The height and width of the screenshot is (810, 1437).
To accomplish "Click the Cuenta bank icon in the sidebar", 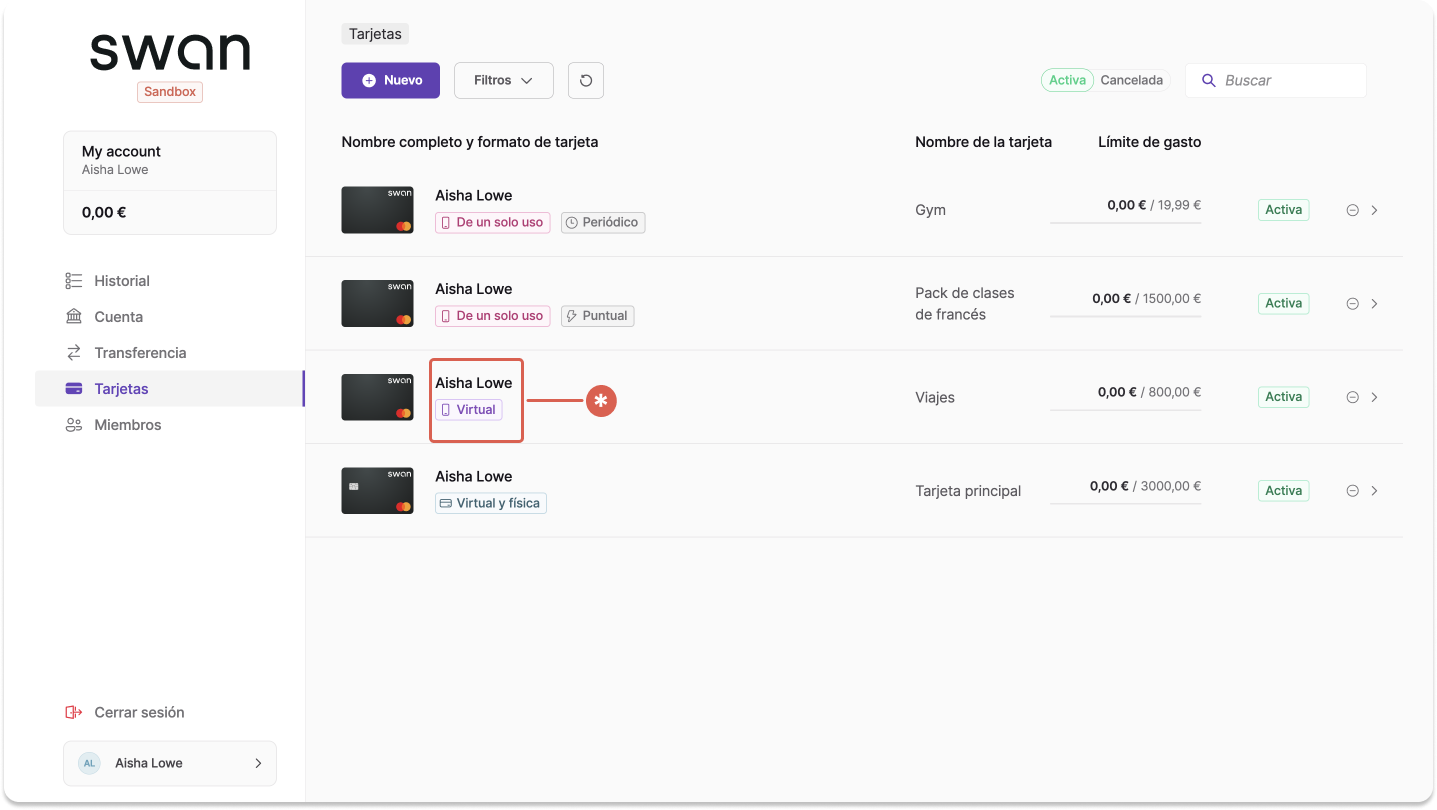I will click(x=73, y=317).
